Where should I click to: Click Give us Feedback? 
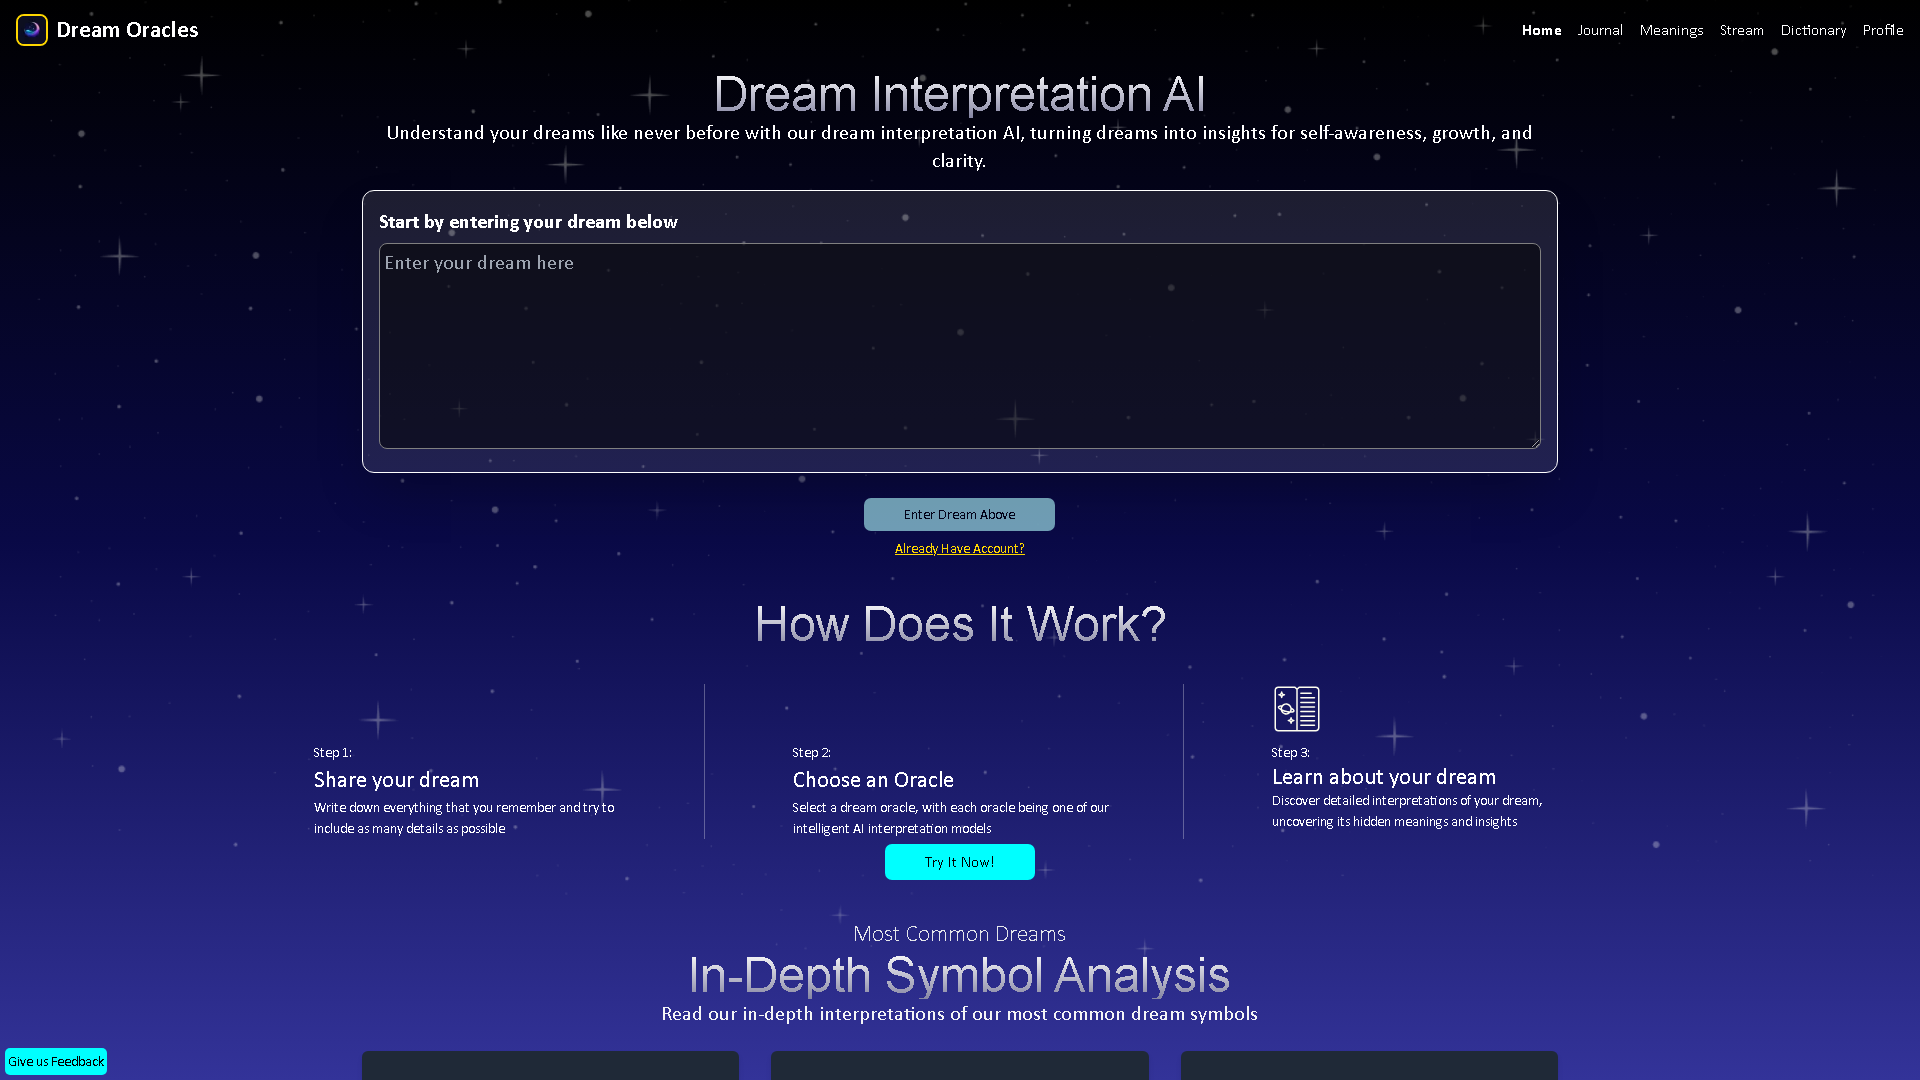(x=56, y=1061)
